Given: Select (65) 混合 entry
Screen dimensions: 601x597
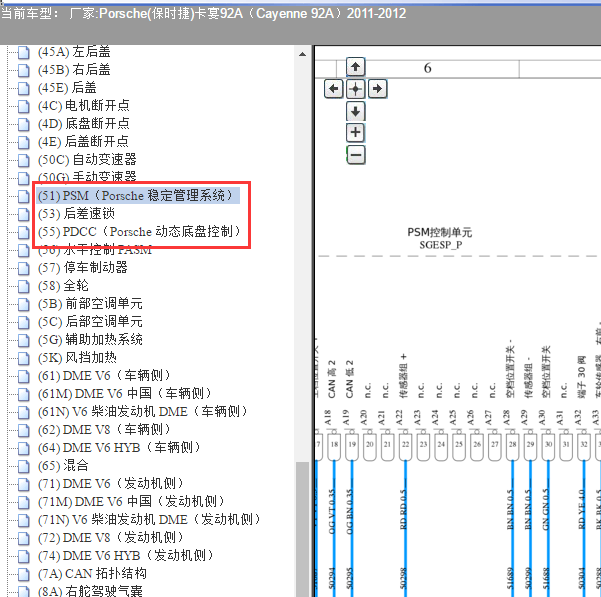Looking at the screenshot, I should (63, 466).
